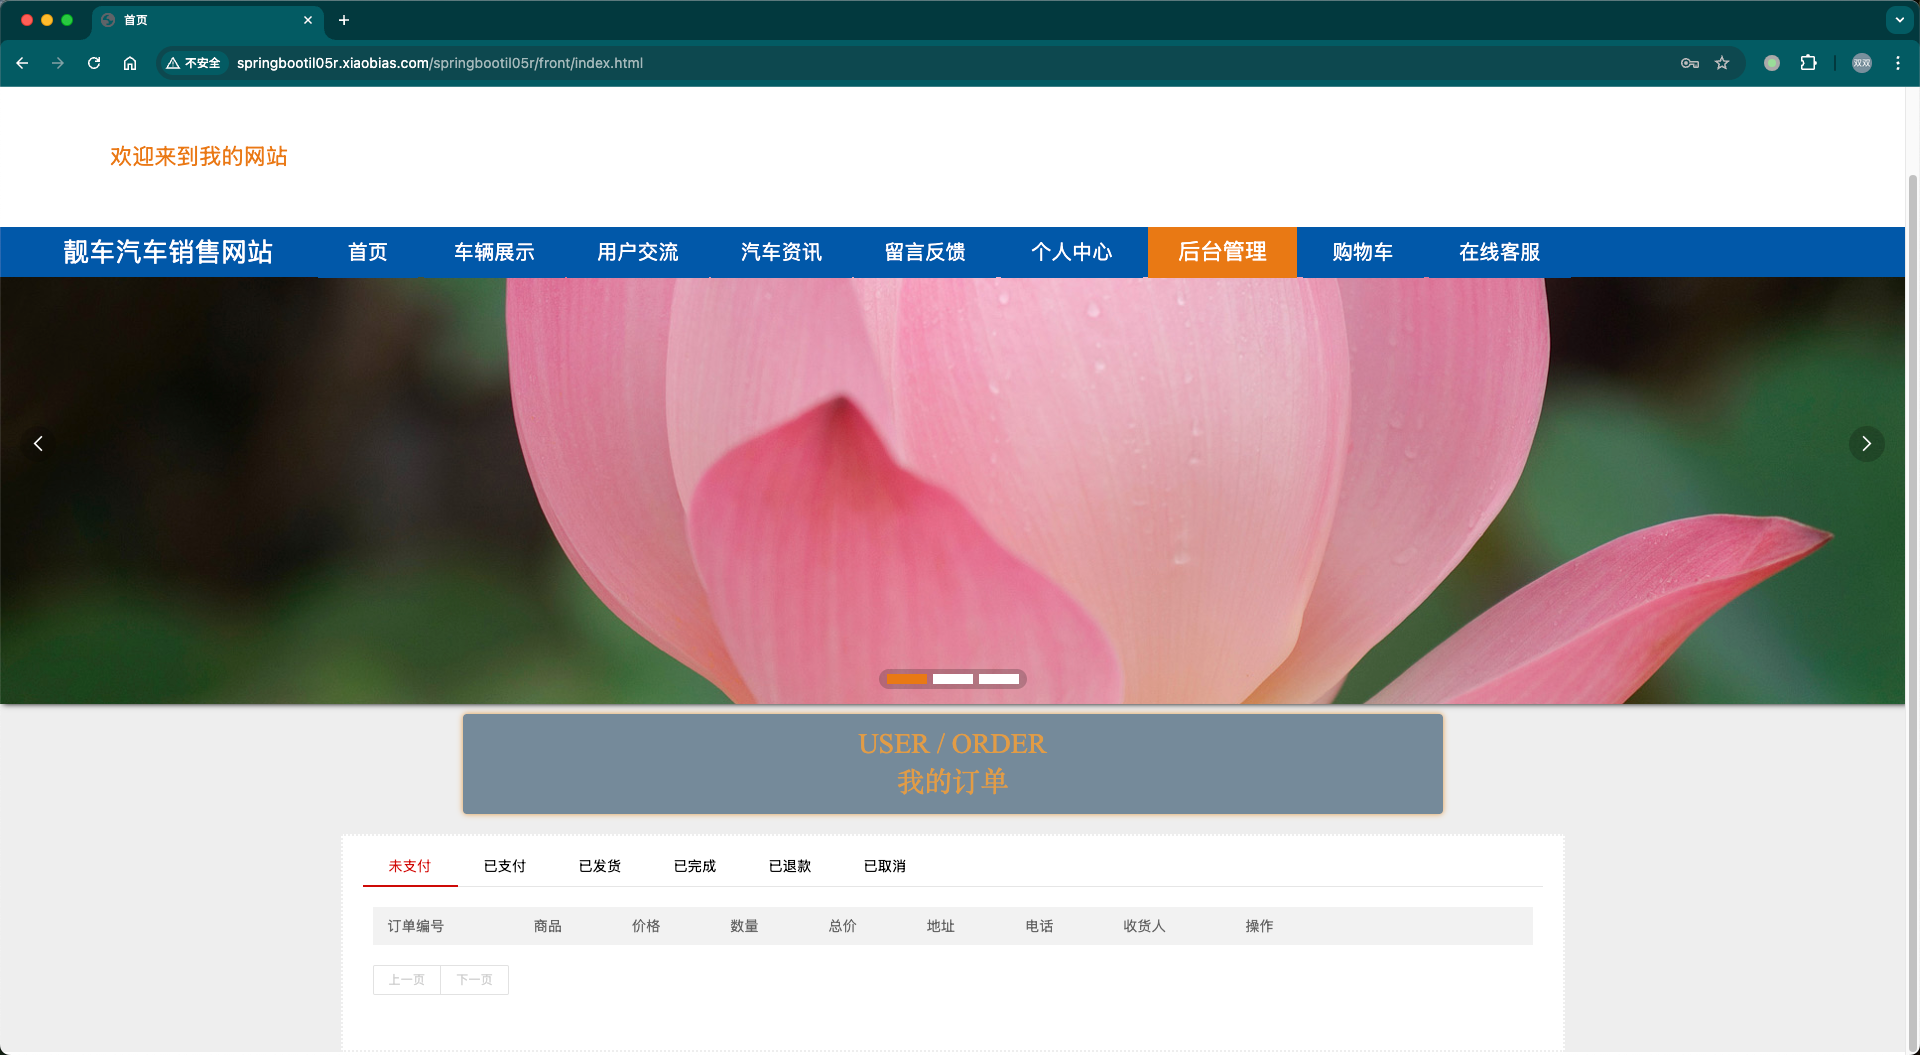
Task: Click the address bar URL field
Action: (x=950, y=63)
